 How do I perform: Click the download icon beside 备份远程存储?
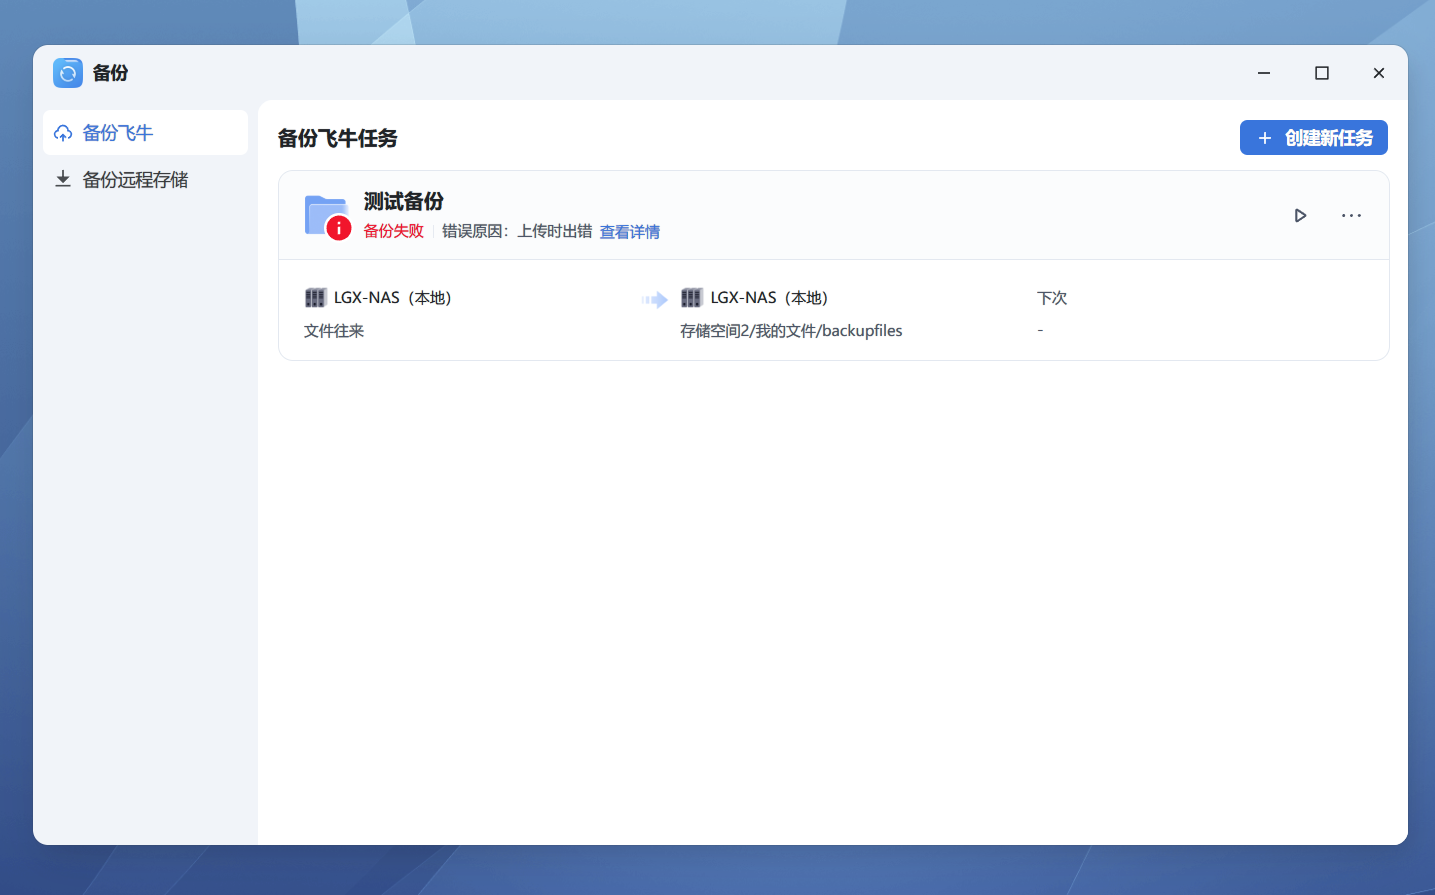63,179
